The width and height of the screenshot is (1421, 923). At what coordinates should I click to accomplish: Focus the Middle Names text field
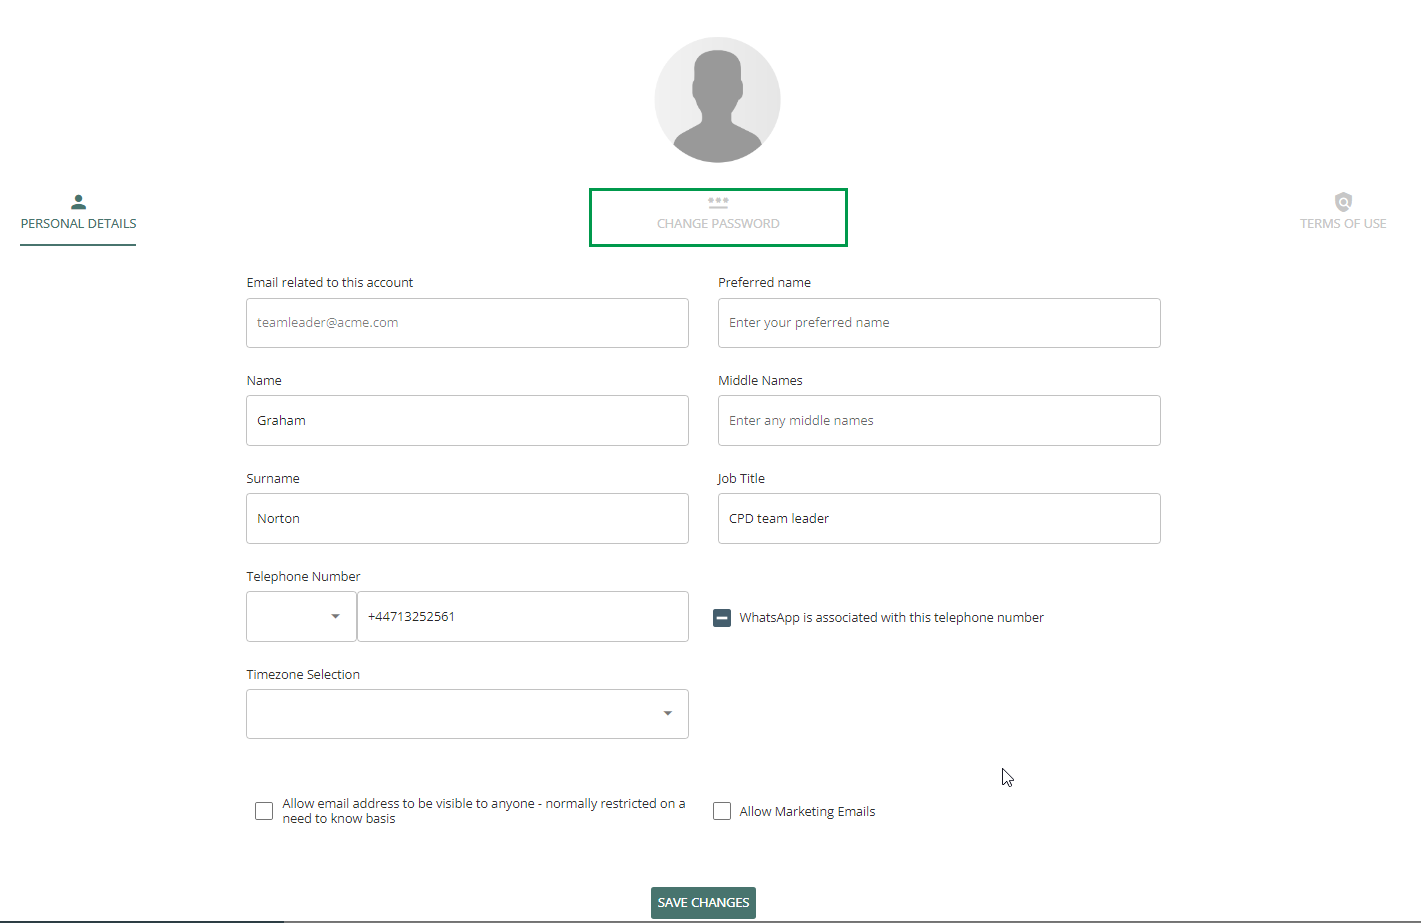tap(939, 421)
